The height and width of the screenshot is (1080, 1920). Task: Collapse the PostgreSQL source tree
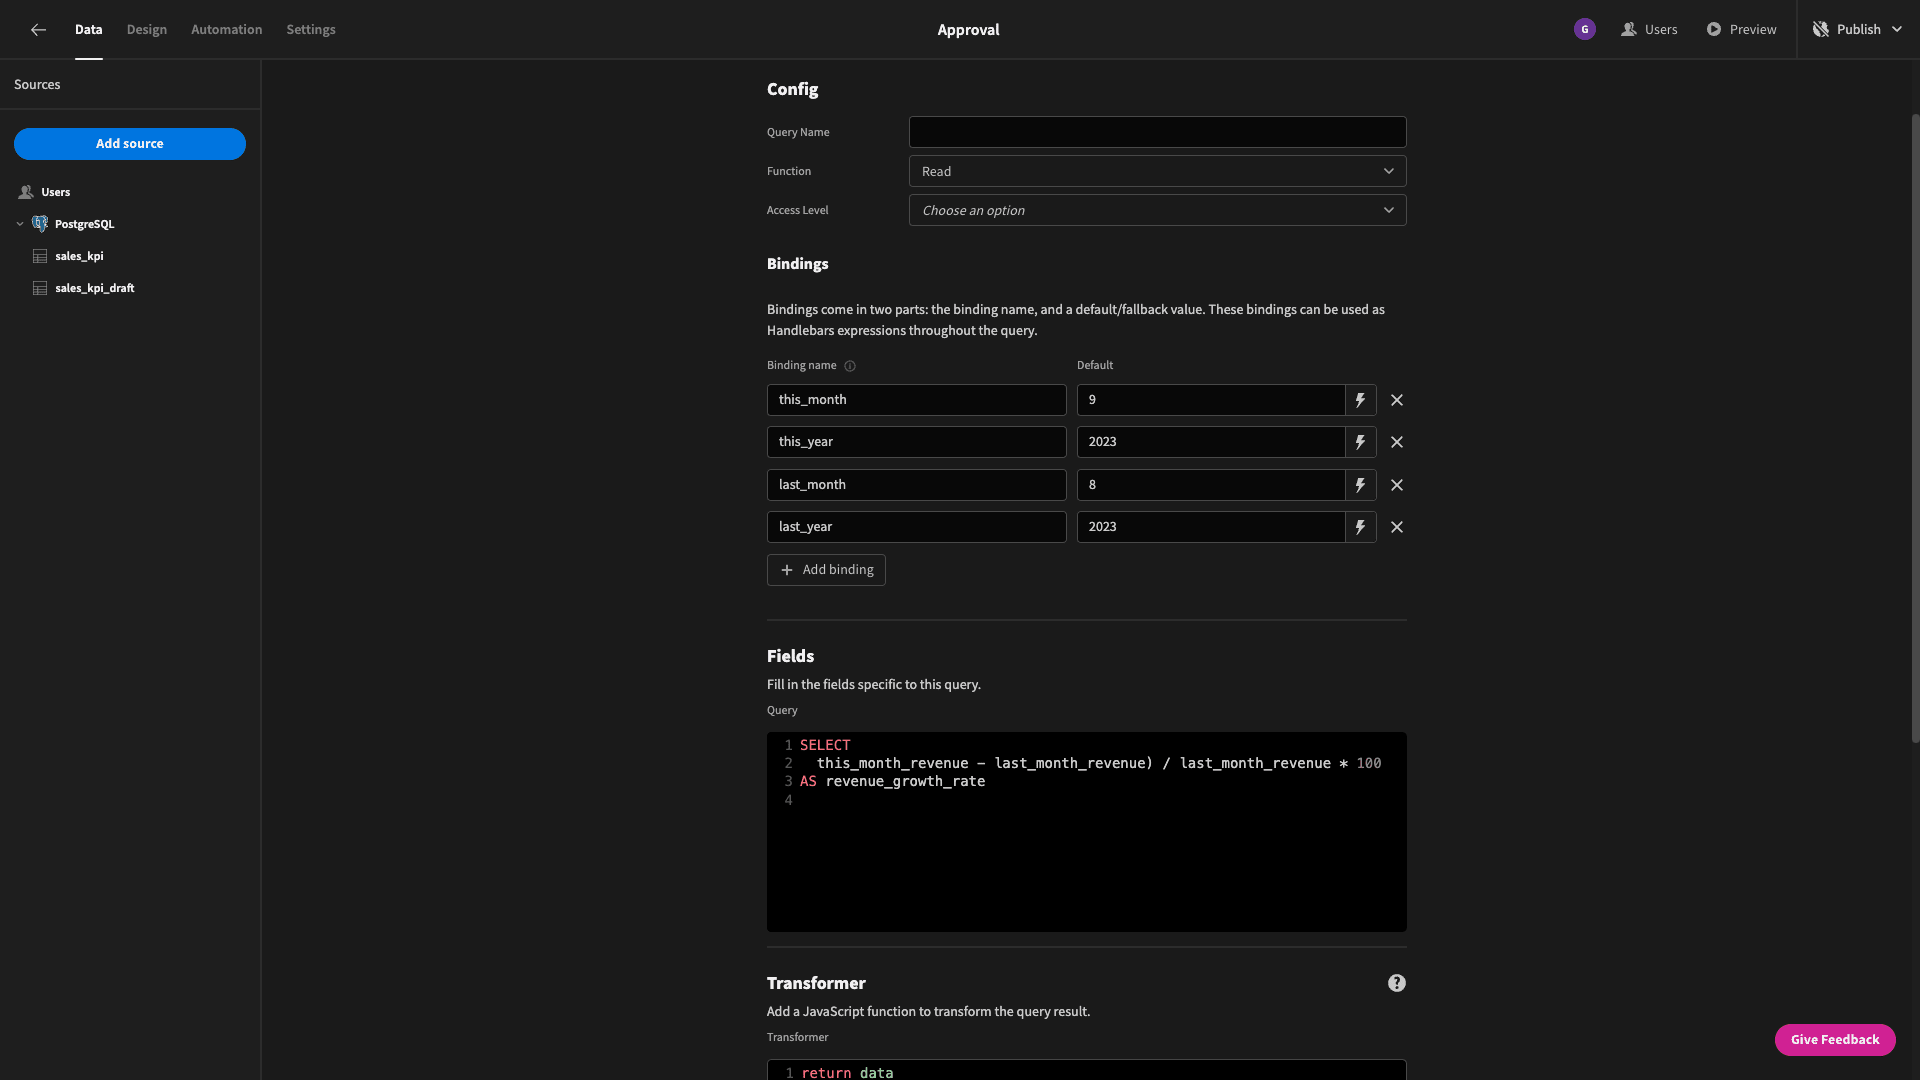[20, 224]
